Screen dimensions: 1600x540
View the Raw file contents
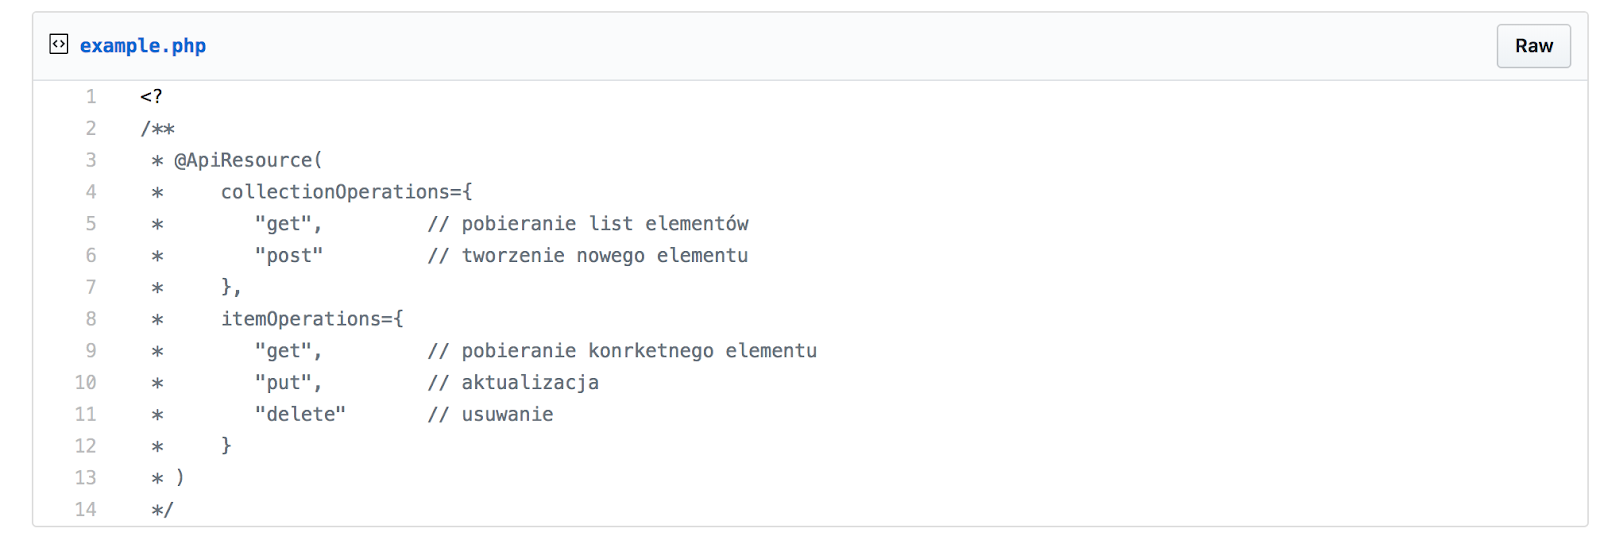pyautogui.click(x=1533, y=46)
